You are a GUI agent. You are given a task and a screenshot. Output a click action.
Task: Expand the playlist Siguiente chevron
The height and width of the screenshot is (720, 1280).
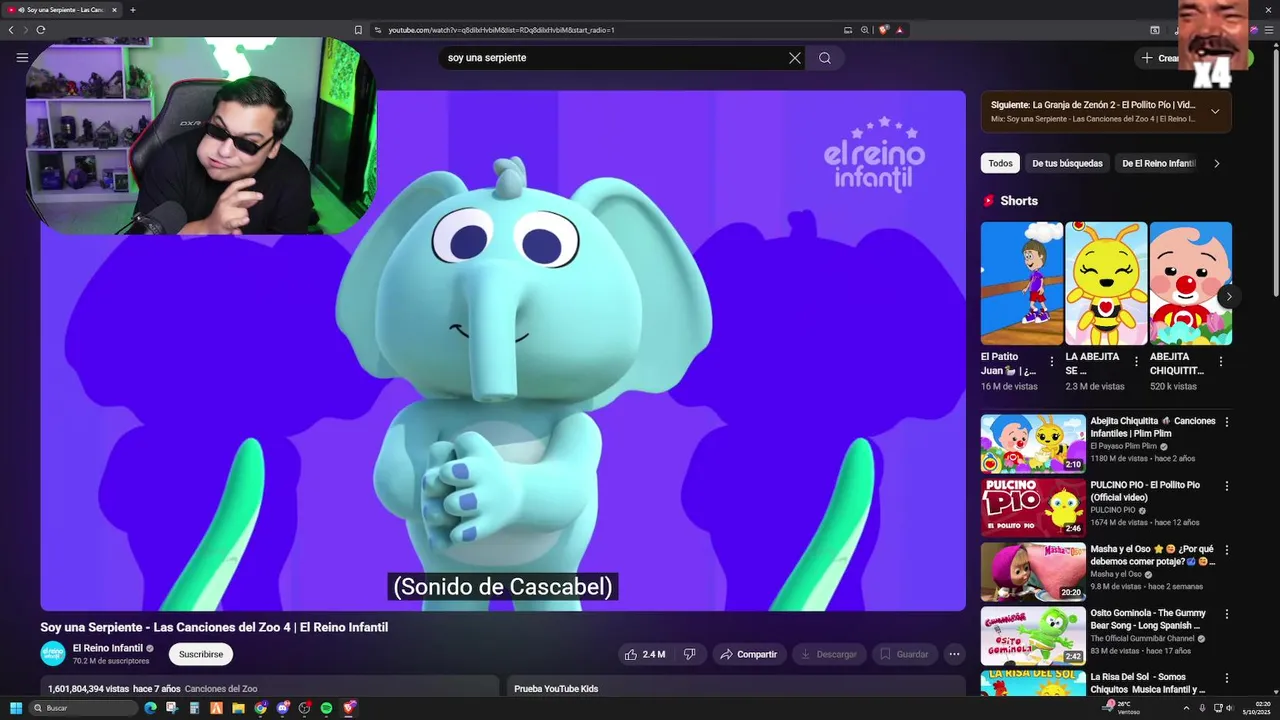1215,111
